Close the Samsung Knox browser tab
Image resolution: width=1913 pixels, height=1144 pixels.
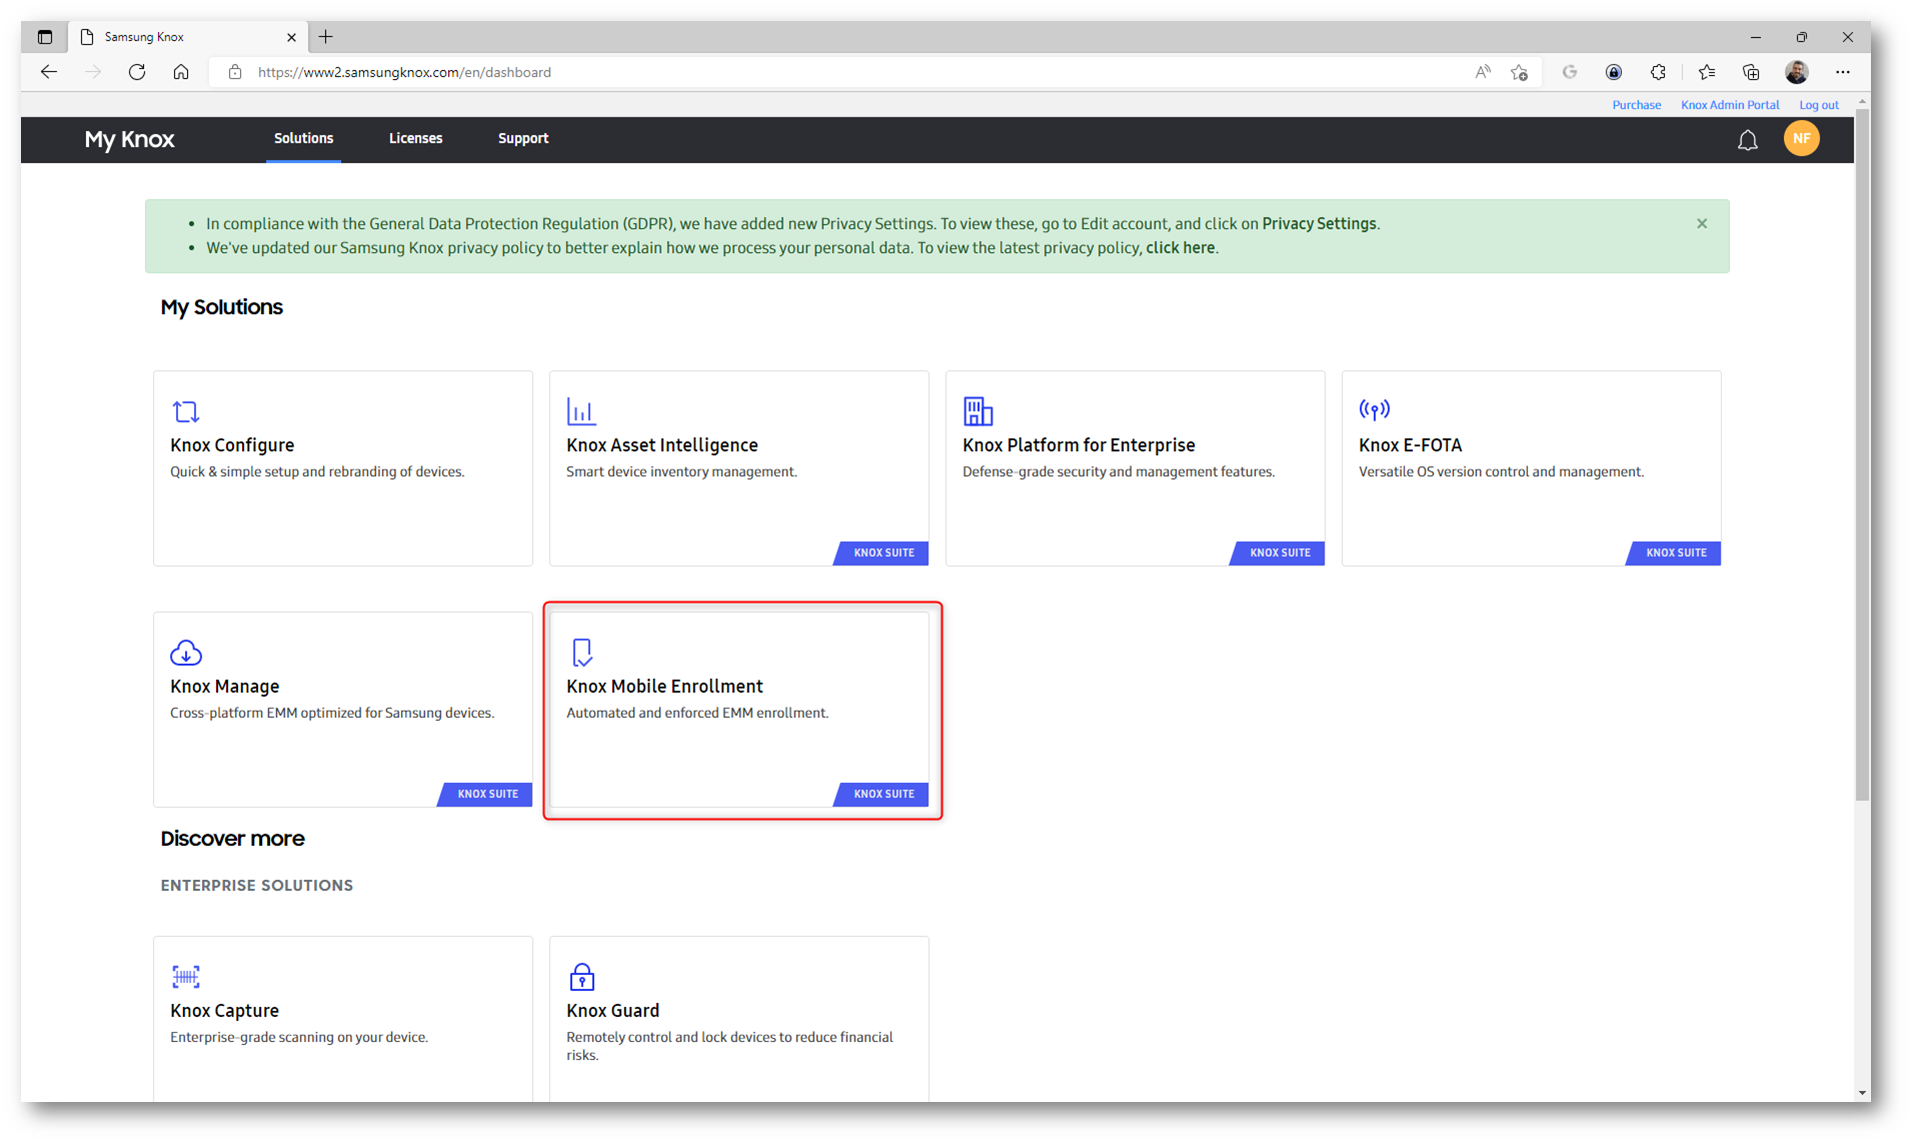[291, 37]
